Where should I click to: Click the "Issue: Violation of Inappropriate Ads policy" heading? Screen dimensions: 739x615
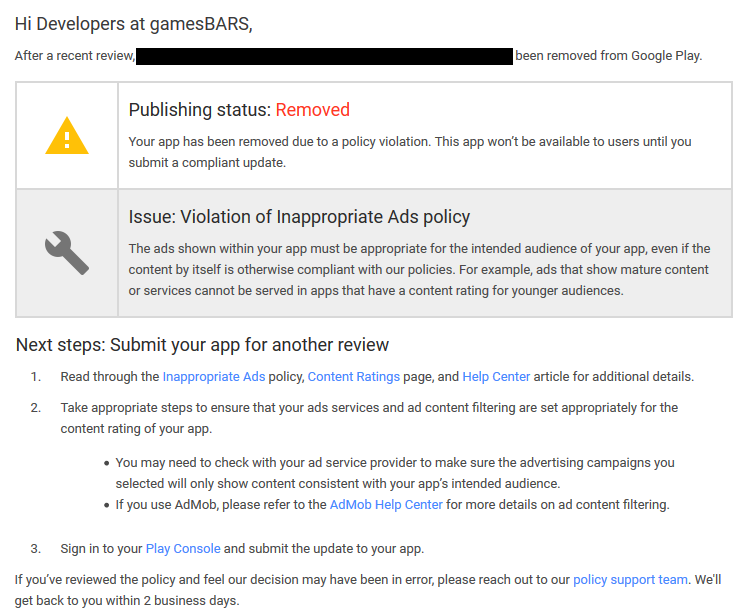tap(299, 217)
